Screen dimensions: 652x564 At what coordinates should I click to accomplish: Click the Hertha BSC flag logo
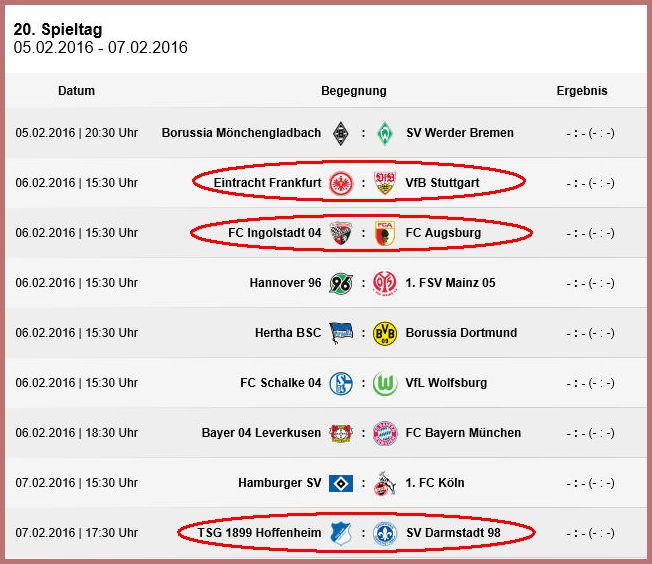click(x=341, y=333)
